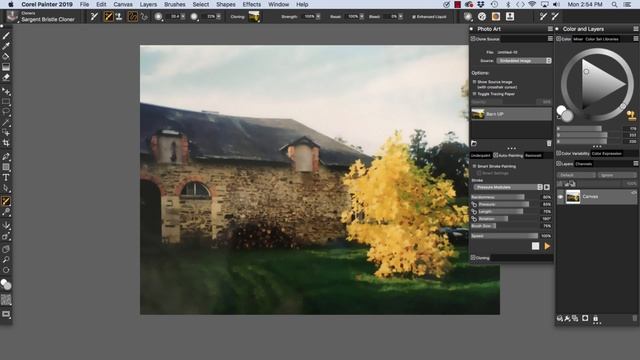Open the Resat value dropdown
The image size is (640, 360).
click(x=362, y=17)
